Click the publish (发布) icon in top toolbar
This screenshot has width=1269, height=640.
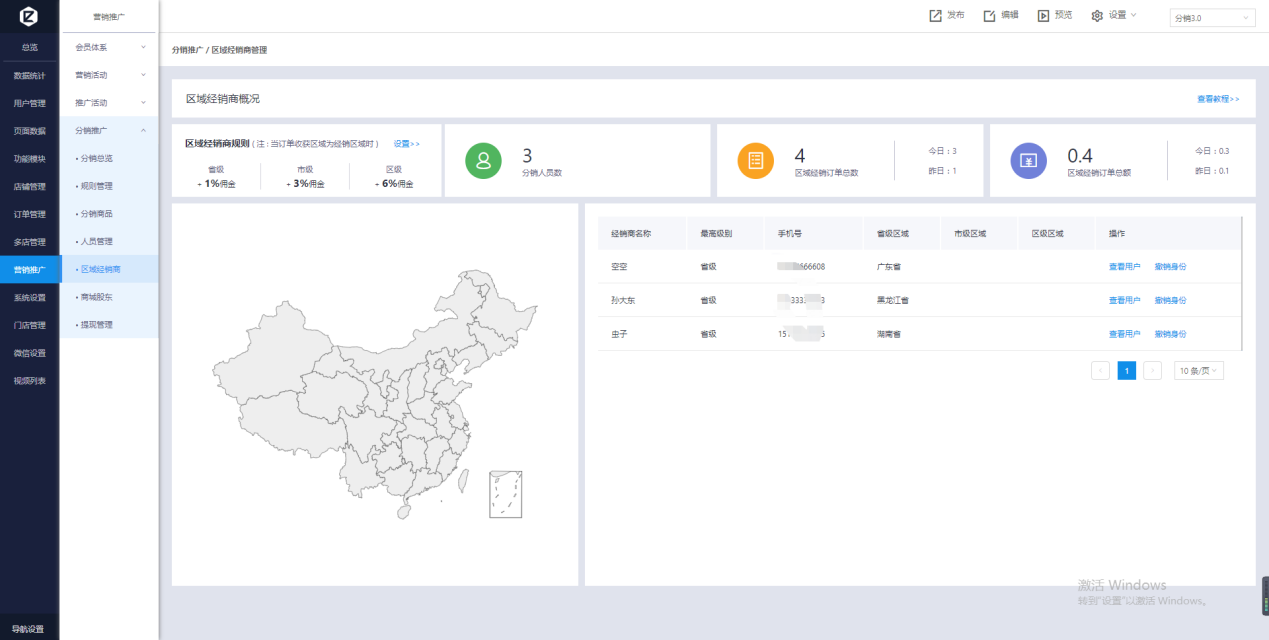(x=935, y=15)
